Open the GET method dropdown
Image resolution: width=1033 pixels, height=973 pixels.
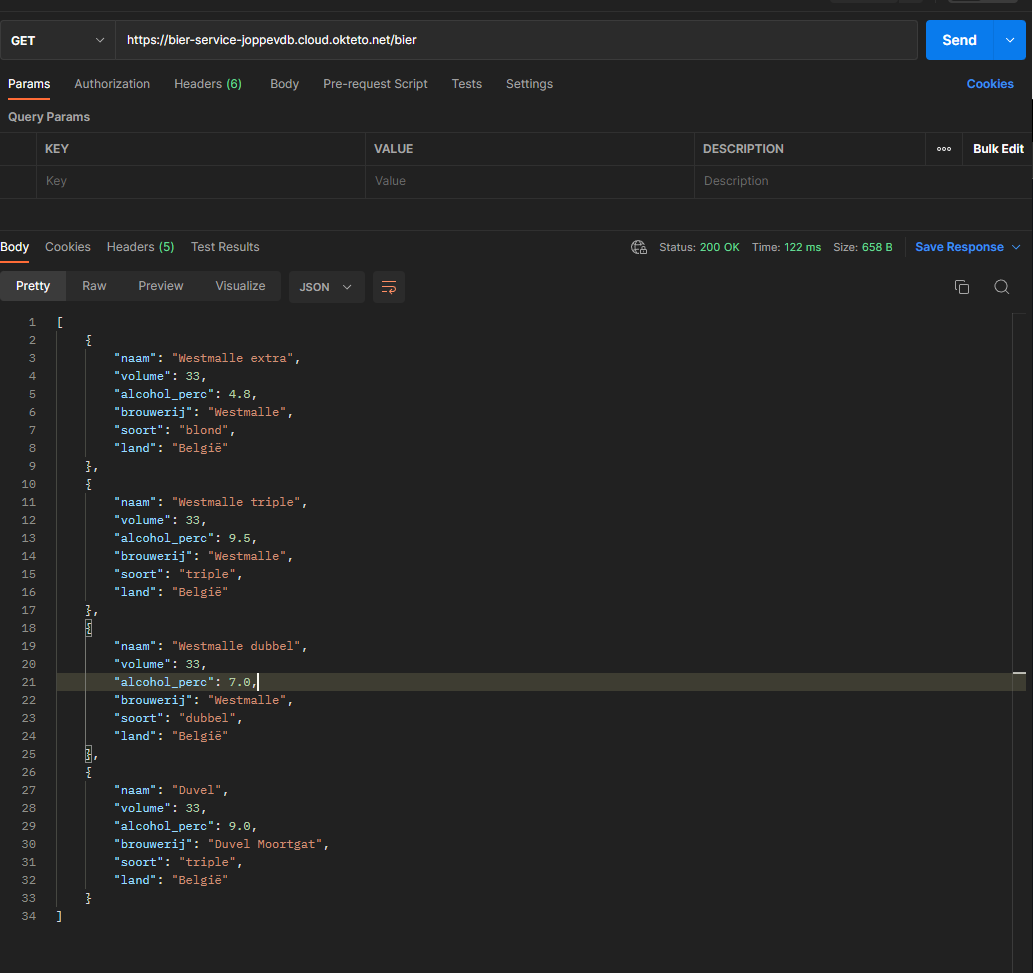[x=58, y=40]
